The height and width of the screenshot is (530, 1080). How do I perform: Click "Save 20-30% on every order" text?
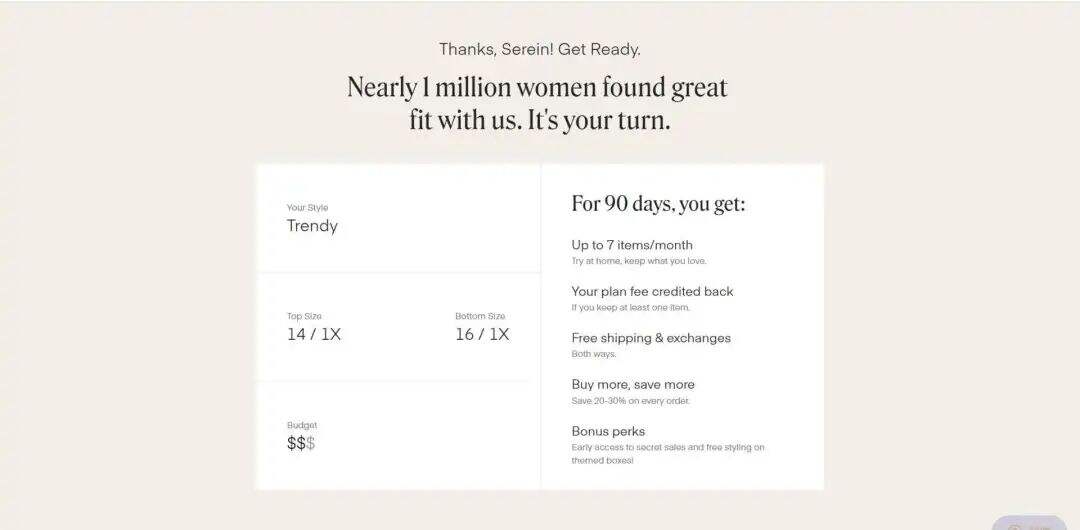pos(631,401)
